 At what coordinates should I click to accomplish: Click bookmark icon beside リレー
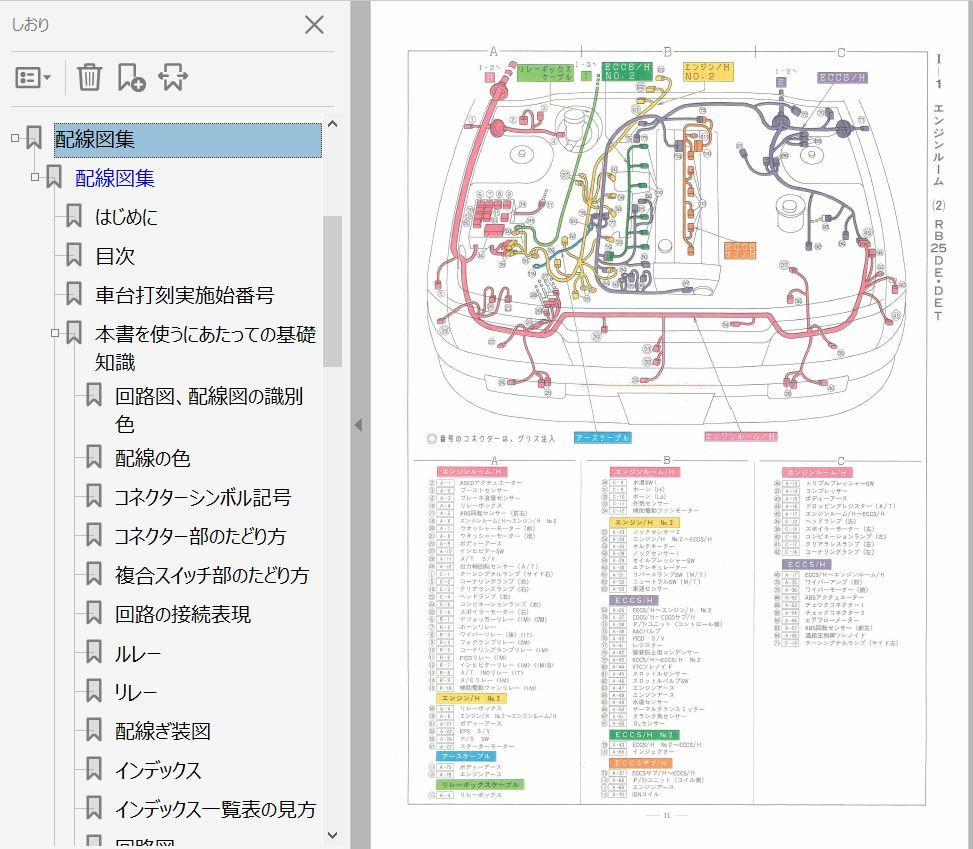[94, 691]
